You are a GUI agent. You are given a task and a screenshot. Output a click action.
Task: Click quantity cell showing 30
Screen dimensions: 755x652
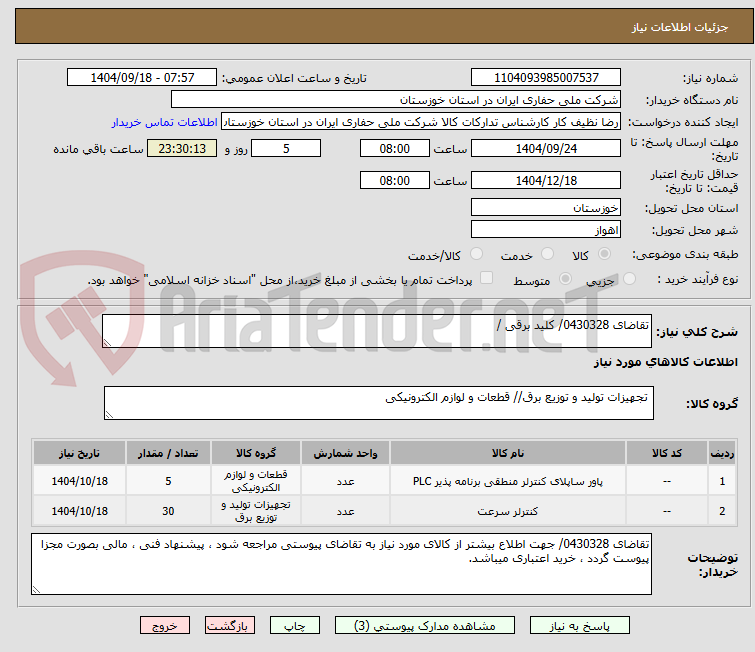(168, 511)
